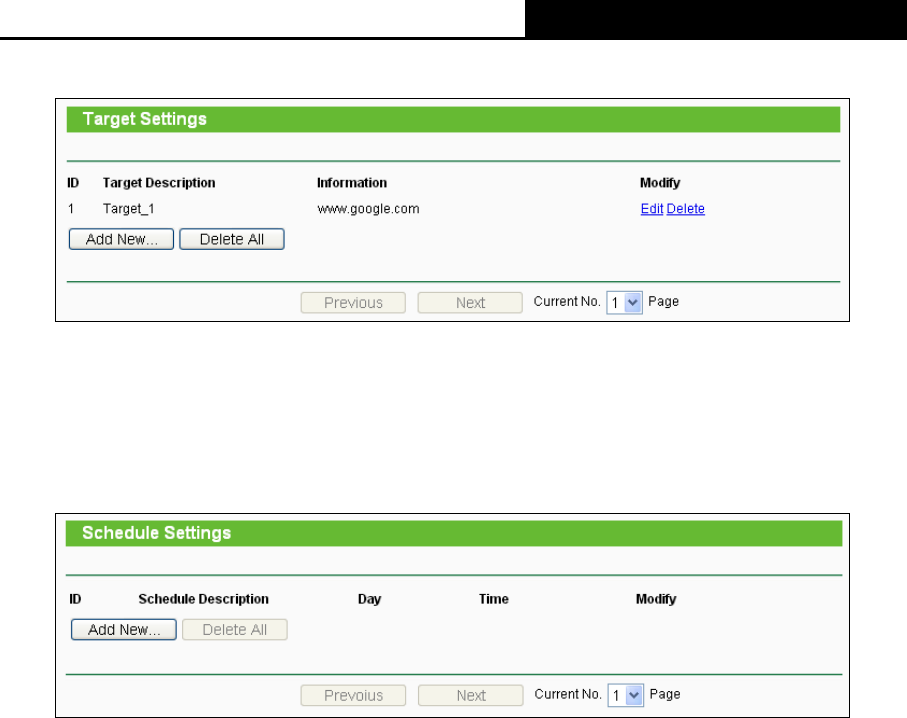The image size is (907, 718).
Task: Click Previous button in Target Settings
Action: coord(353,303)
